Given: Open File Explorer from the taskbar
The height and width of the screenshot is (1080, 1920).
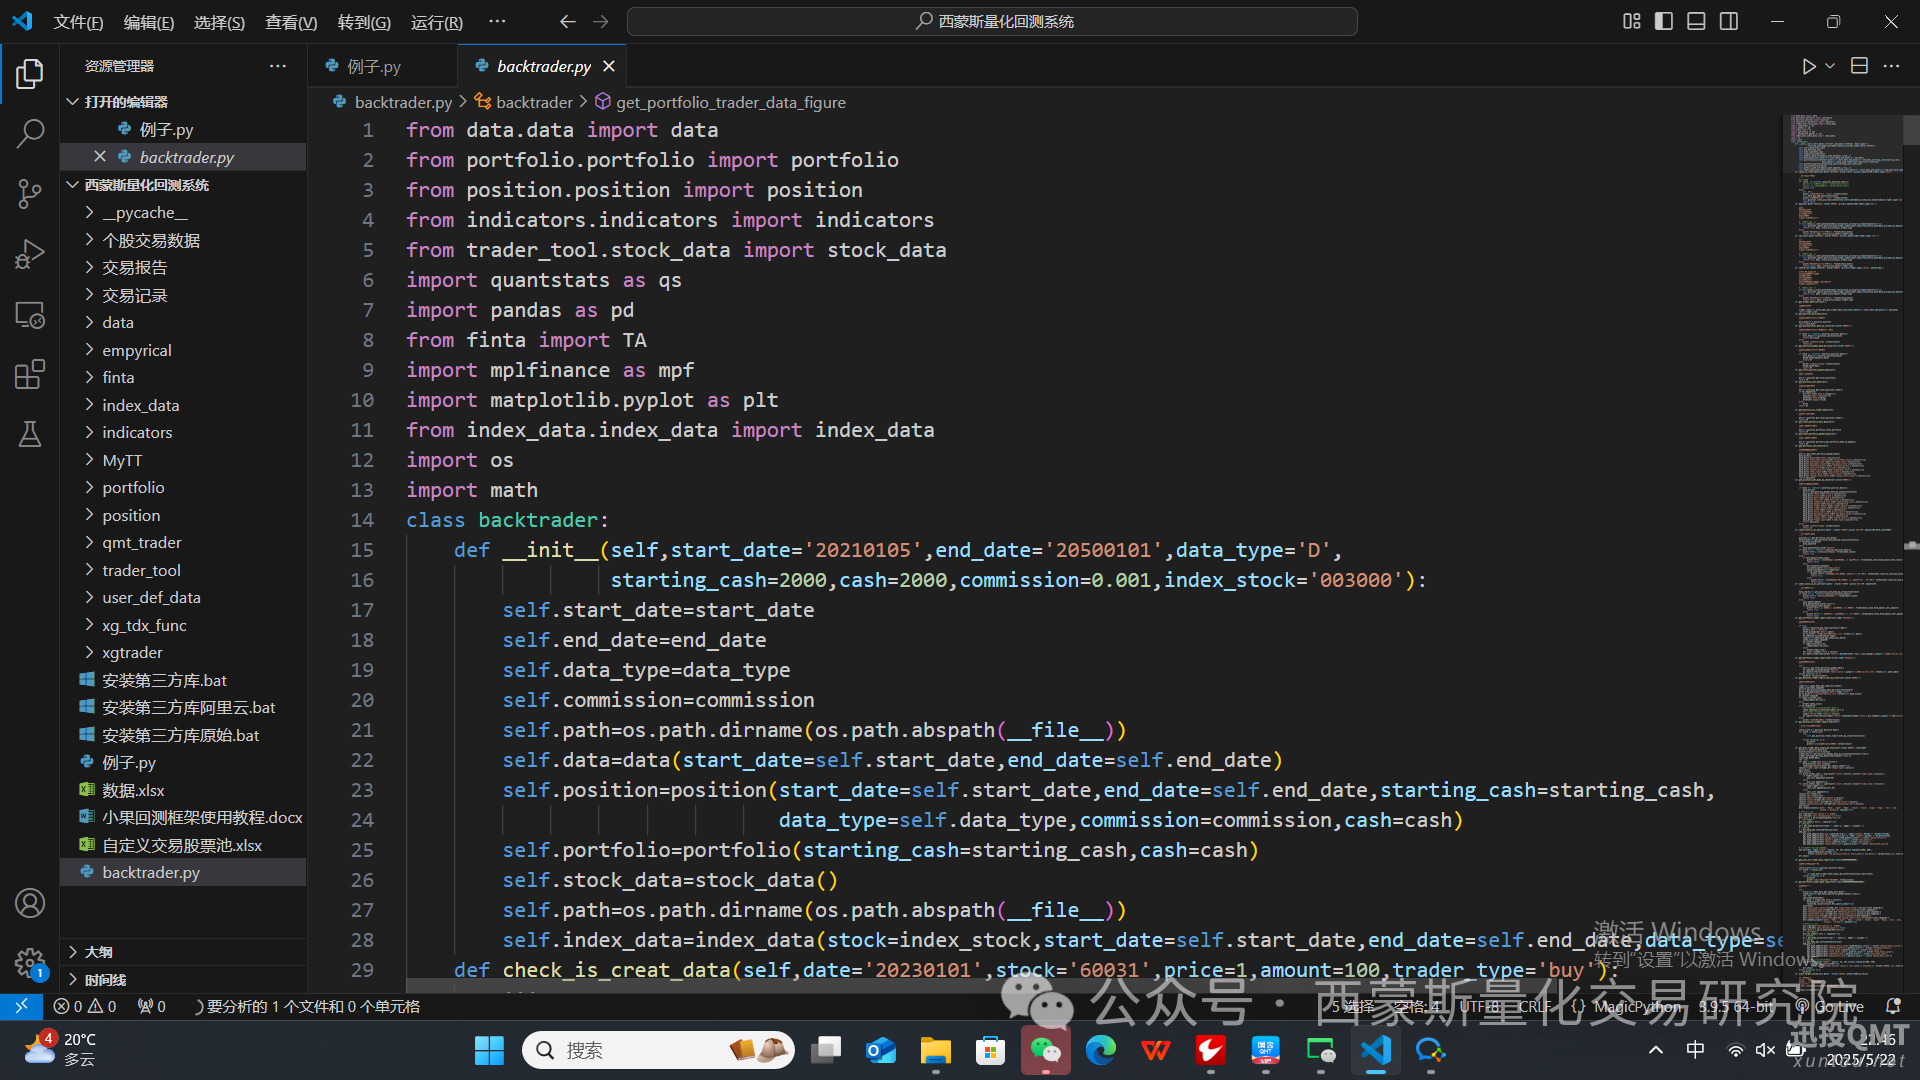Looking at the screenshot, I should [x=936, y=1050].
